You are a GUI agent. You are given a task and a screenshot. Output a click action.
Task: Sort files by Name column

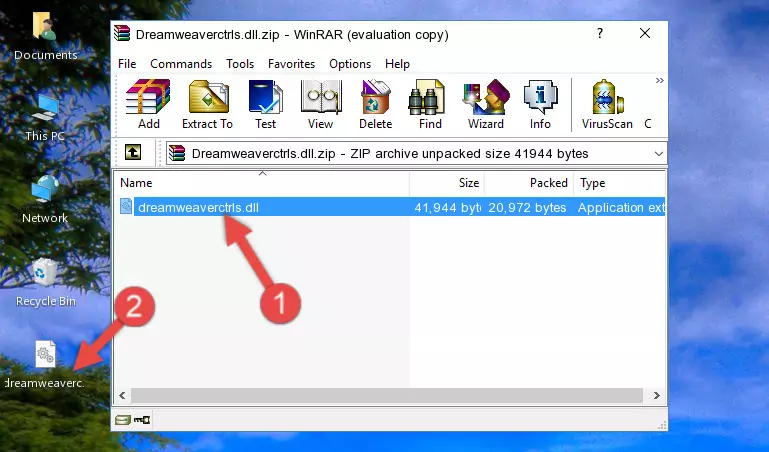click(x=262, y=183)
